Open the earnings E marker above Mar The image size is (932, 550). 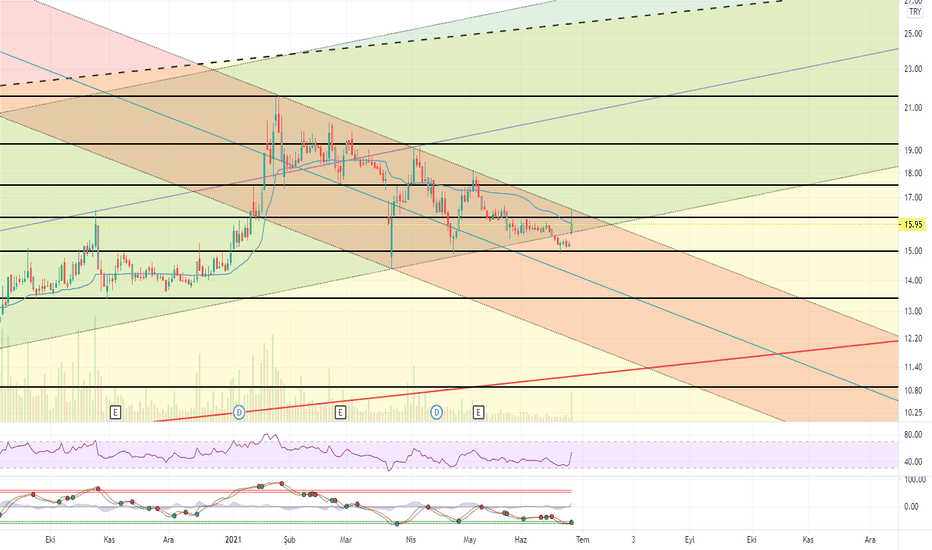tap(340, 411)
